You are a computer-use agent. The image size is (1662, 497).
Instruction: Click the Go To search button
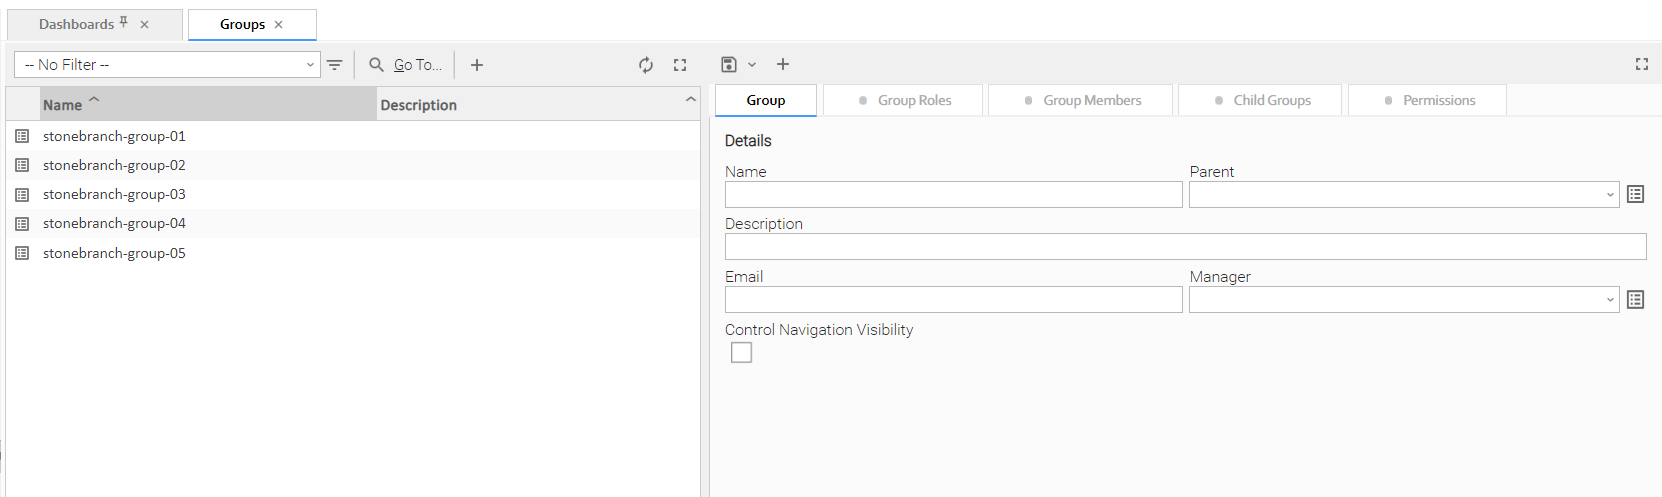(405, 65)
